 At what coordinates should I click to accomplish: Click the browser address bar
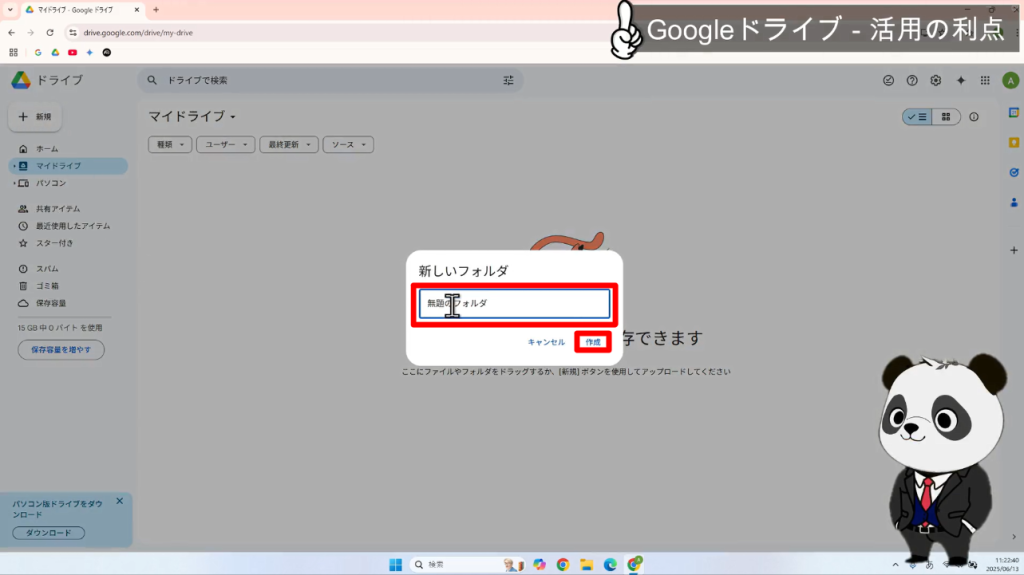[340, 32]
